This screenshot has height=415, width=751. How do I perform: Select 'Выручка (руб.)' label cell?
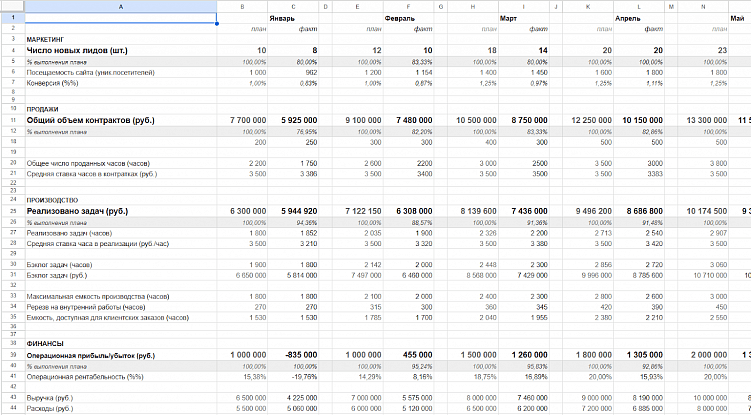click(x=121, y=398)
